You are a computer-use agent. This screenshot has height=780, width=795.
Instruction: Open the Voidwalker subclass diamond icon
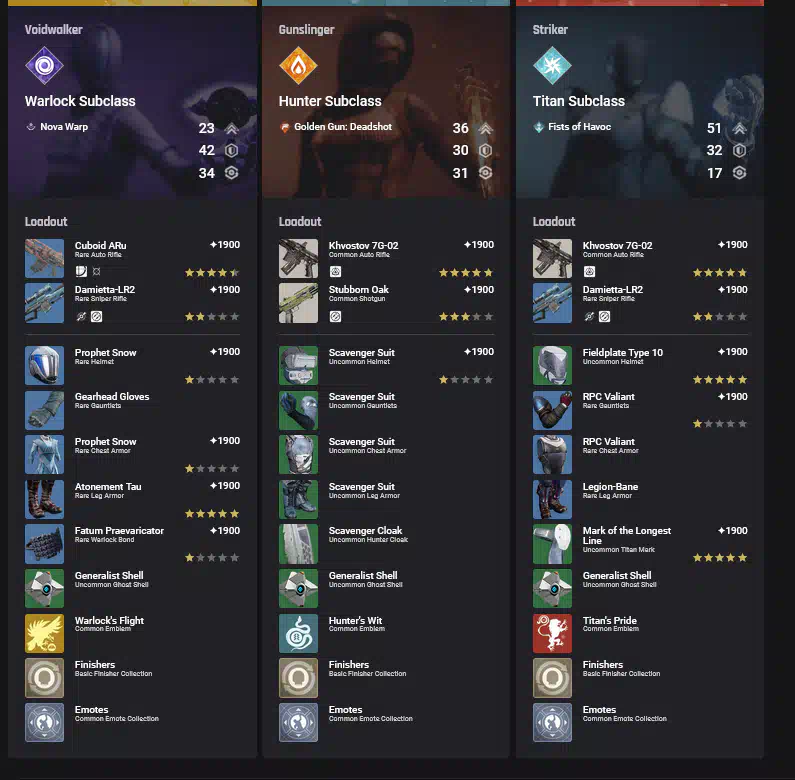click(45, 65)
